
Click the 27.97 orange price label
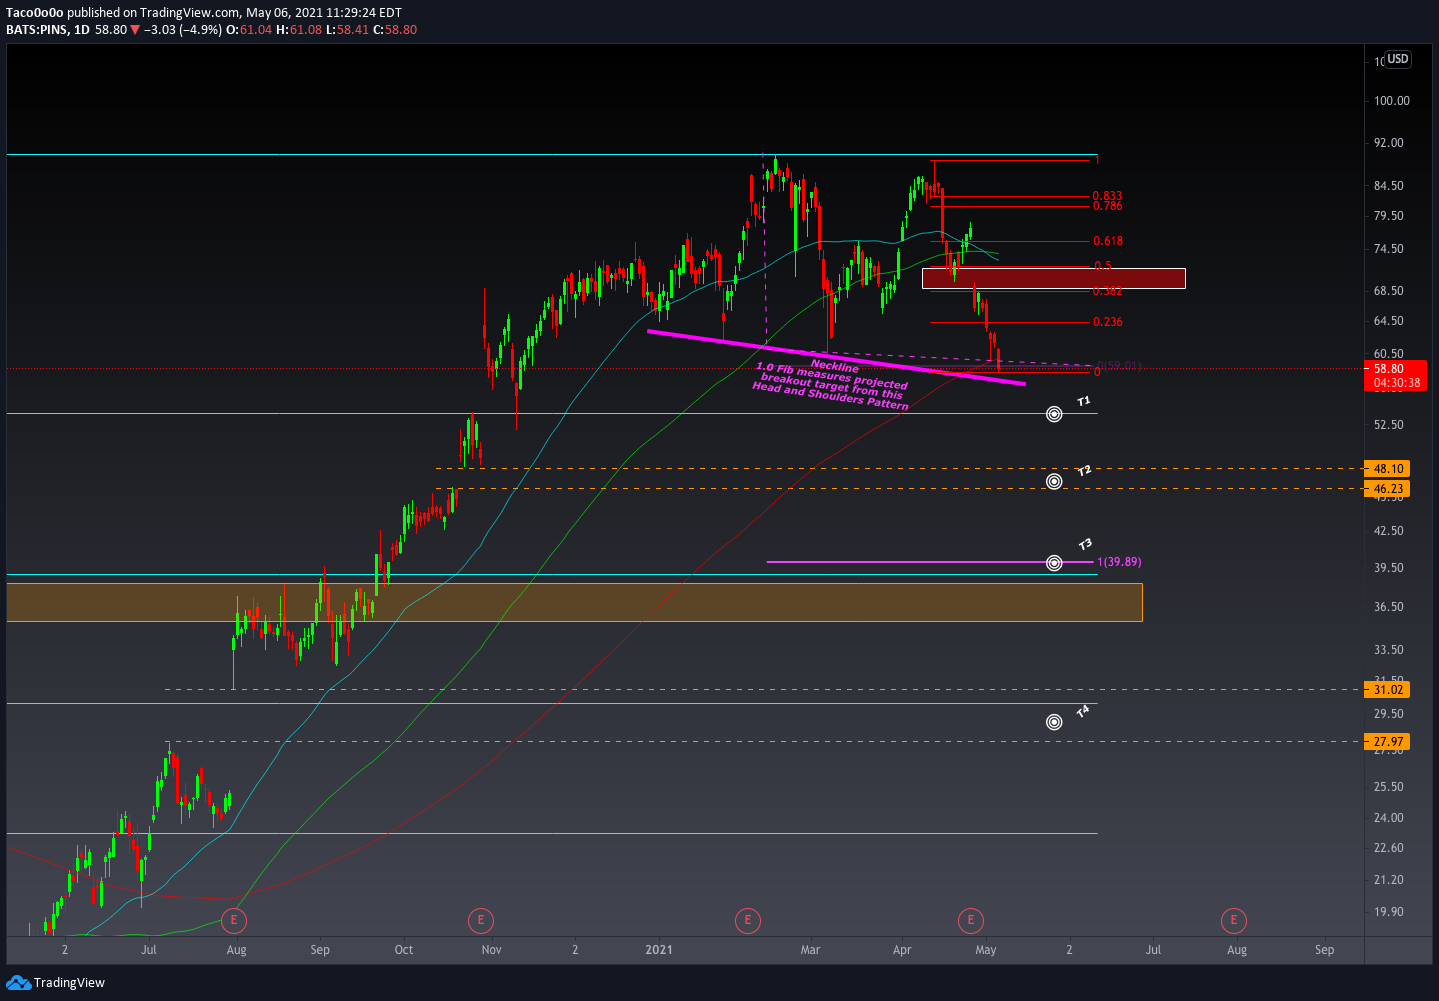coord(1388,742)
